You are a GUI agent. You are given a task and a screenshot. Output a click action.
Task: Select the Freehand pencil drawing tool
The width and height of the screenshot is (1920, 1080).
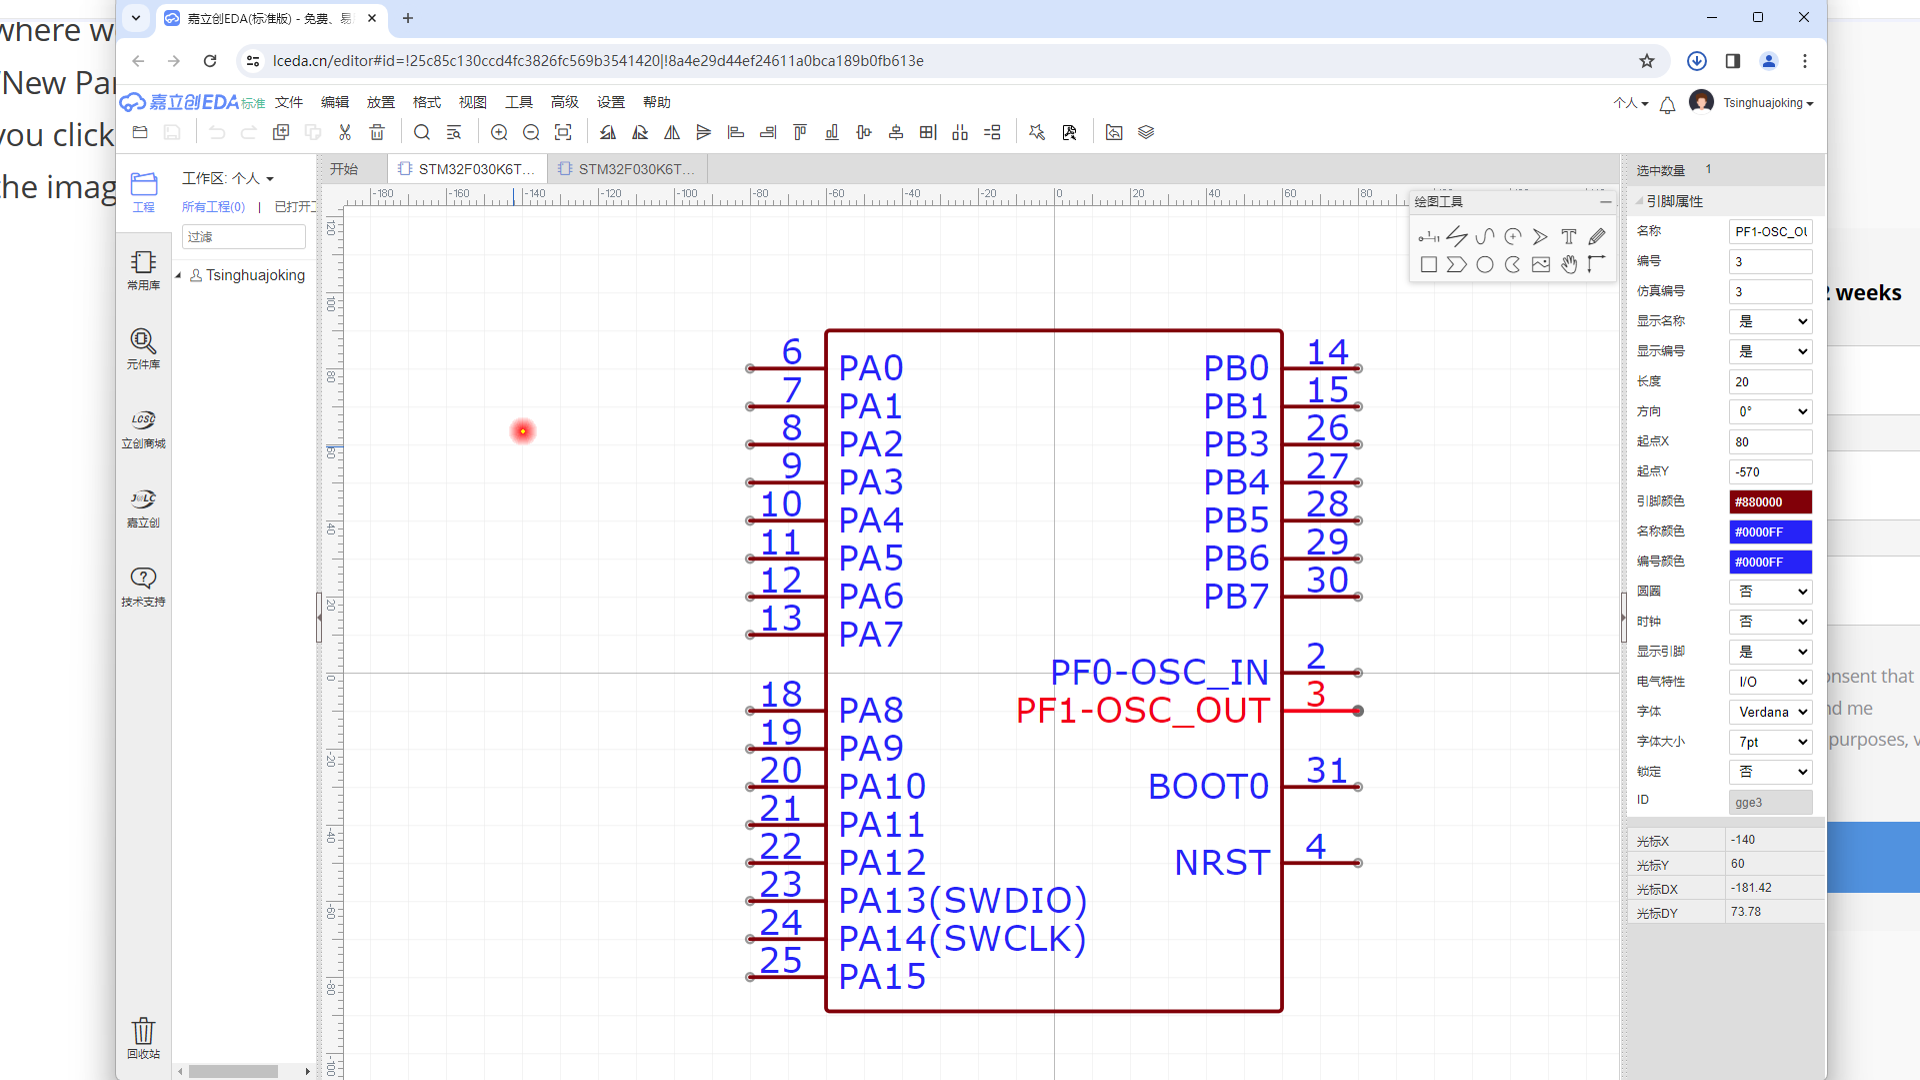pyautogui.click(x=1597, y=237)
